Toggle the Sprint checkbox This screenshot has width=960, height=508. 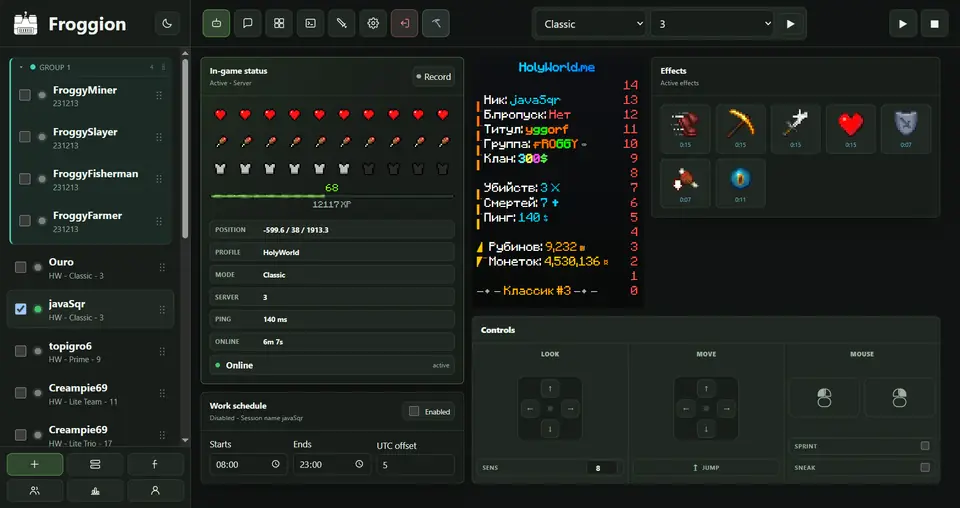point(925,446)
